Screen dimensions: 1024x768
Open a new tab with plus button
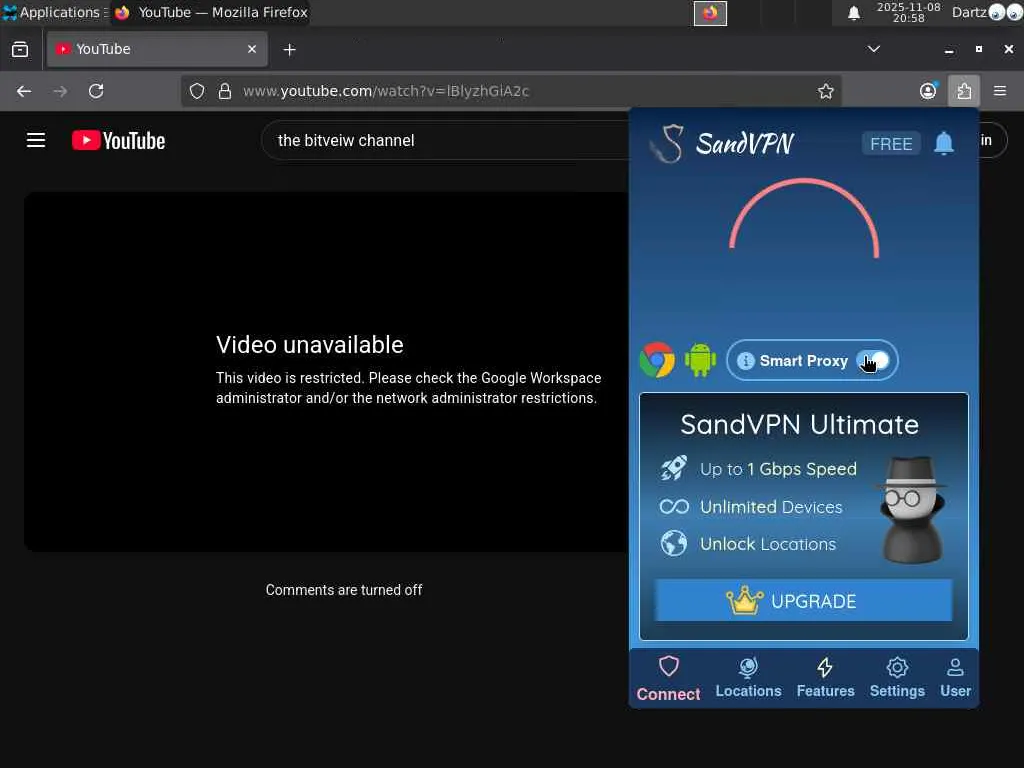(289, 50)
